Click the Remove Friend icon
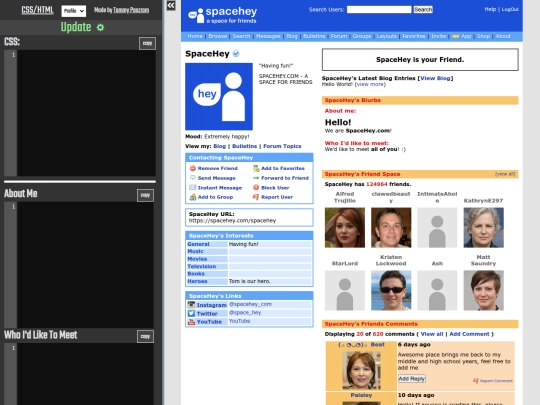 193,168
